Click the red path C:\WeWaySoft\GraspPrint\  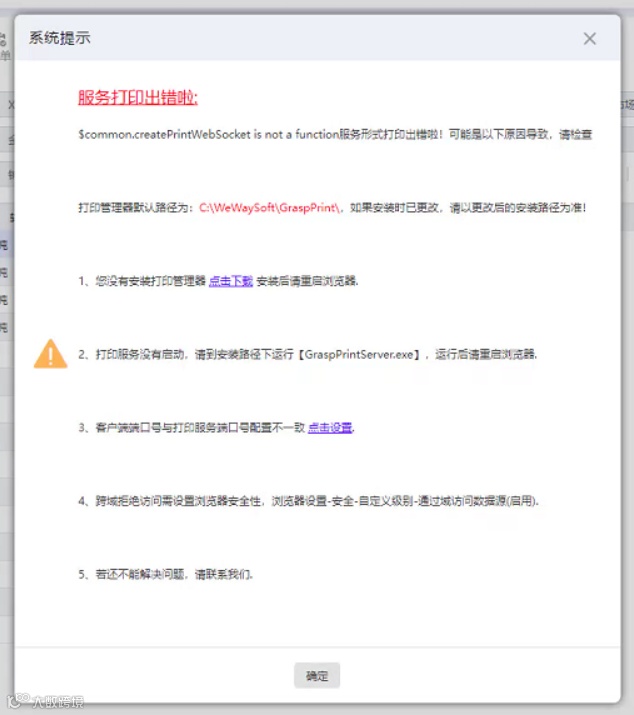point(270,208)
